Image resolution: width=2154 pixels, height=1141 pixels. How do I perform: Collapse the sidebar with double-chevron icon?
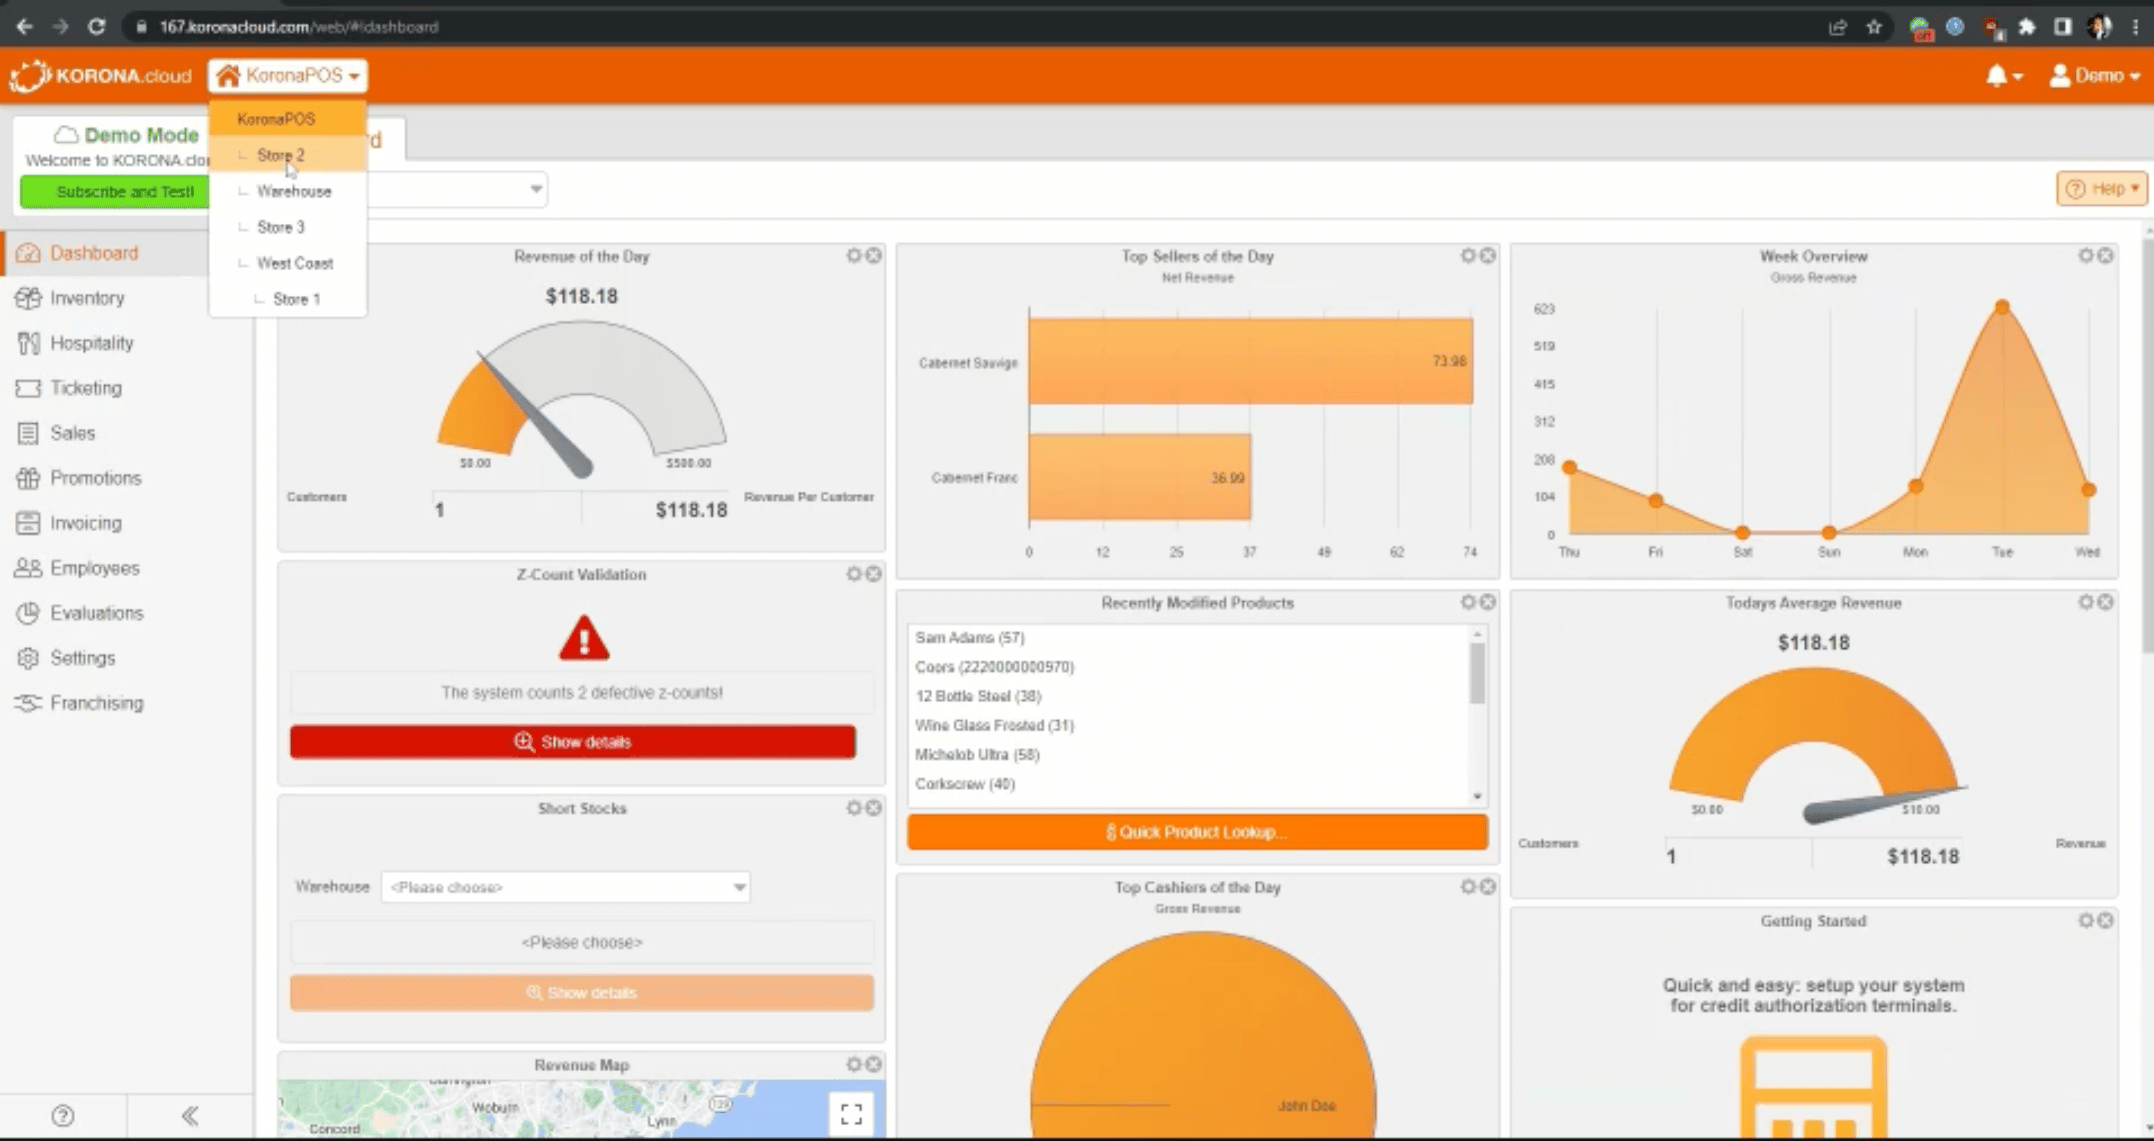pos(190,1115)
